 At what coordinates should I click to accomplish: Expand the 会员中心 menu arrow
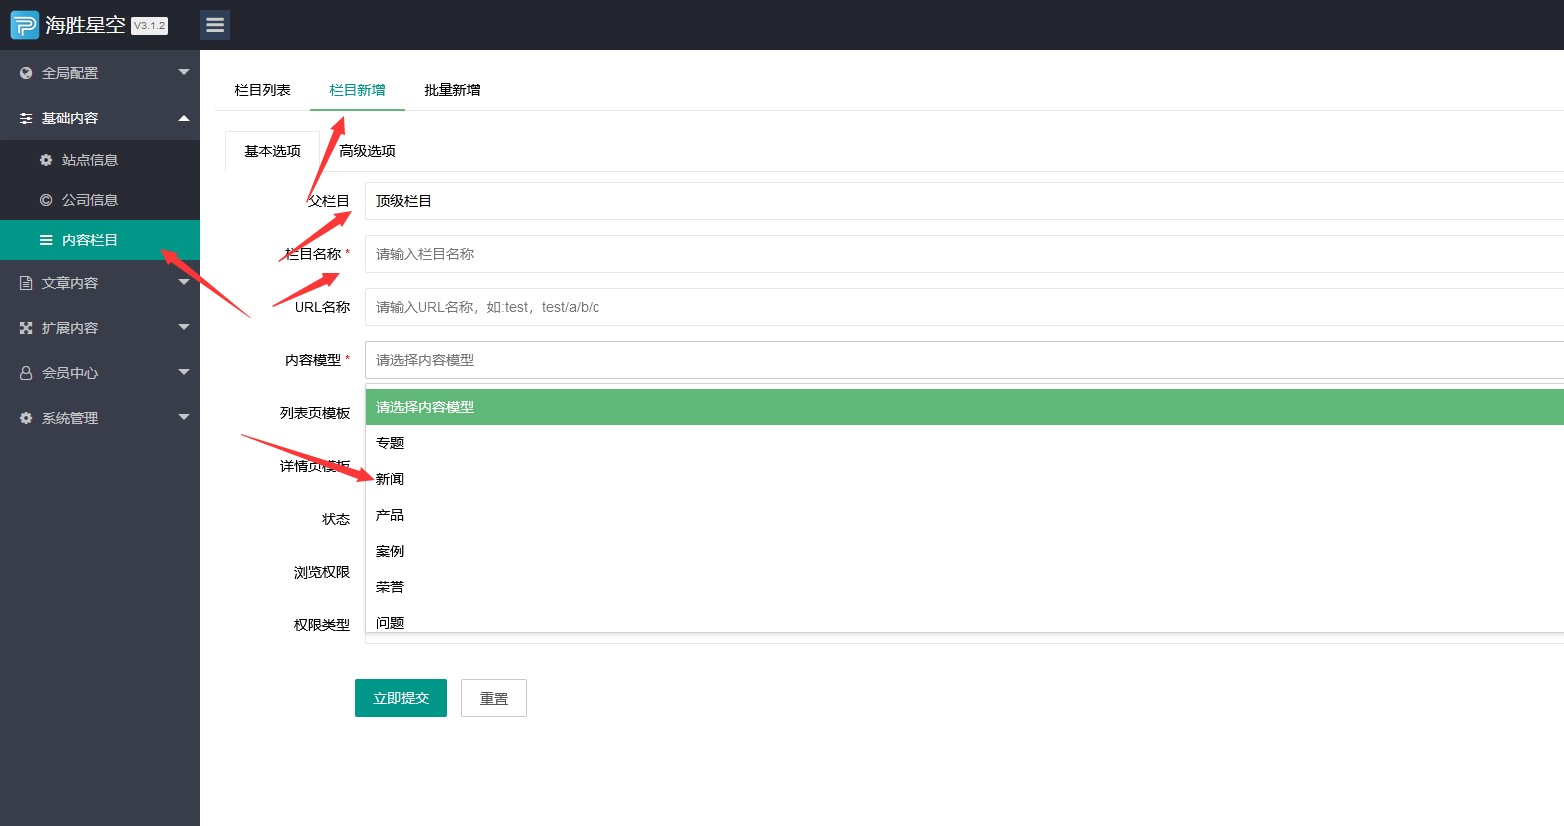tap(184, 372)
